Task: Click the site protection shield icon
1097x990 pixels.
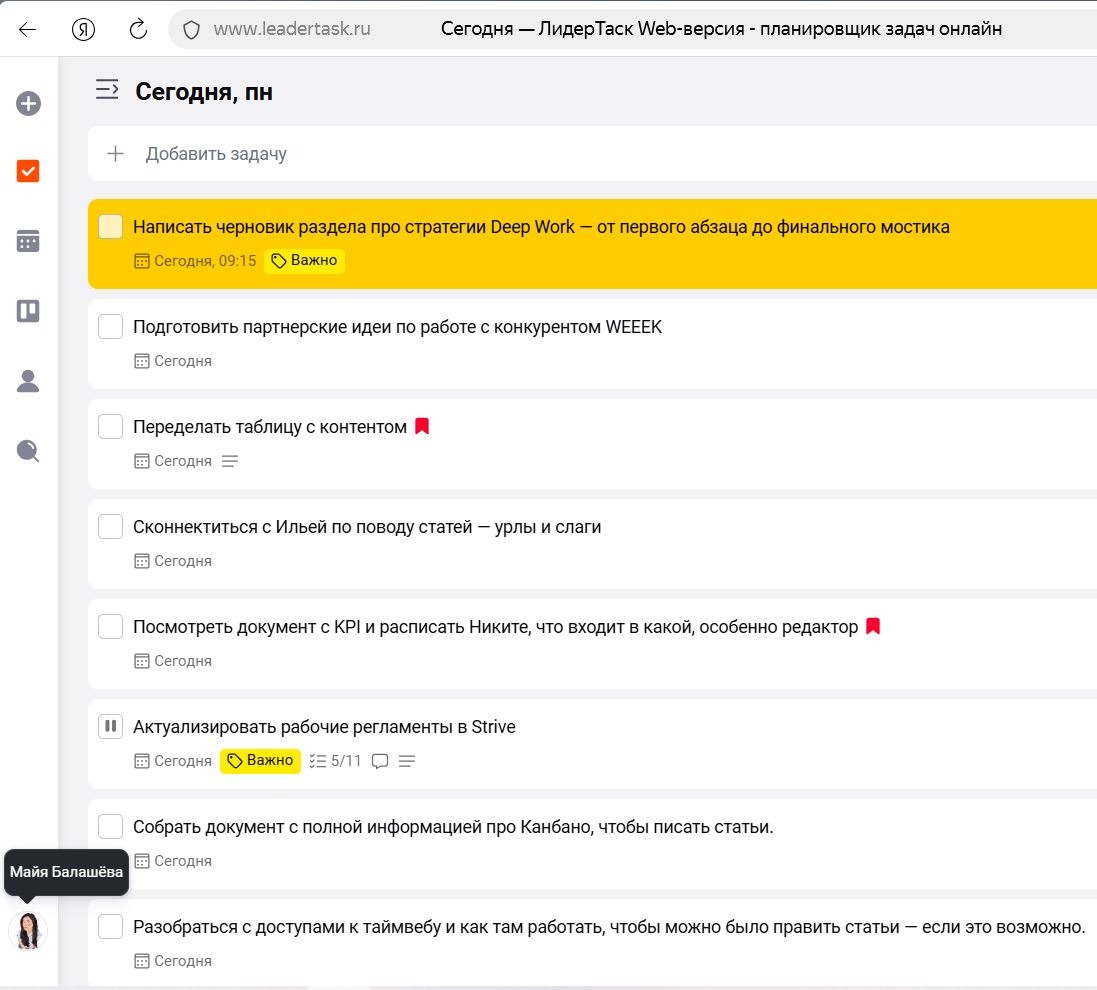Action: pyautogui.click(x=191, y=29)
